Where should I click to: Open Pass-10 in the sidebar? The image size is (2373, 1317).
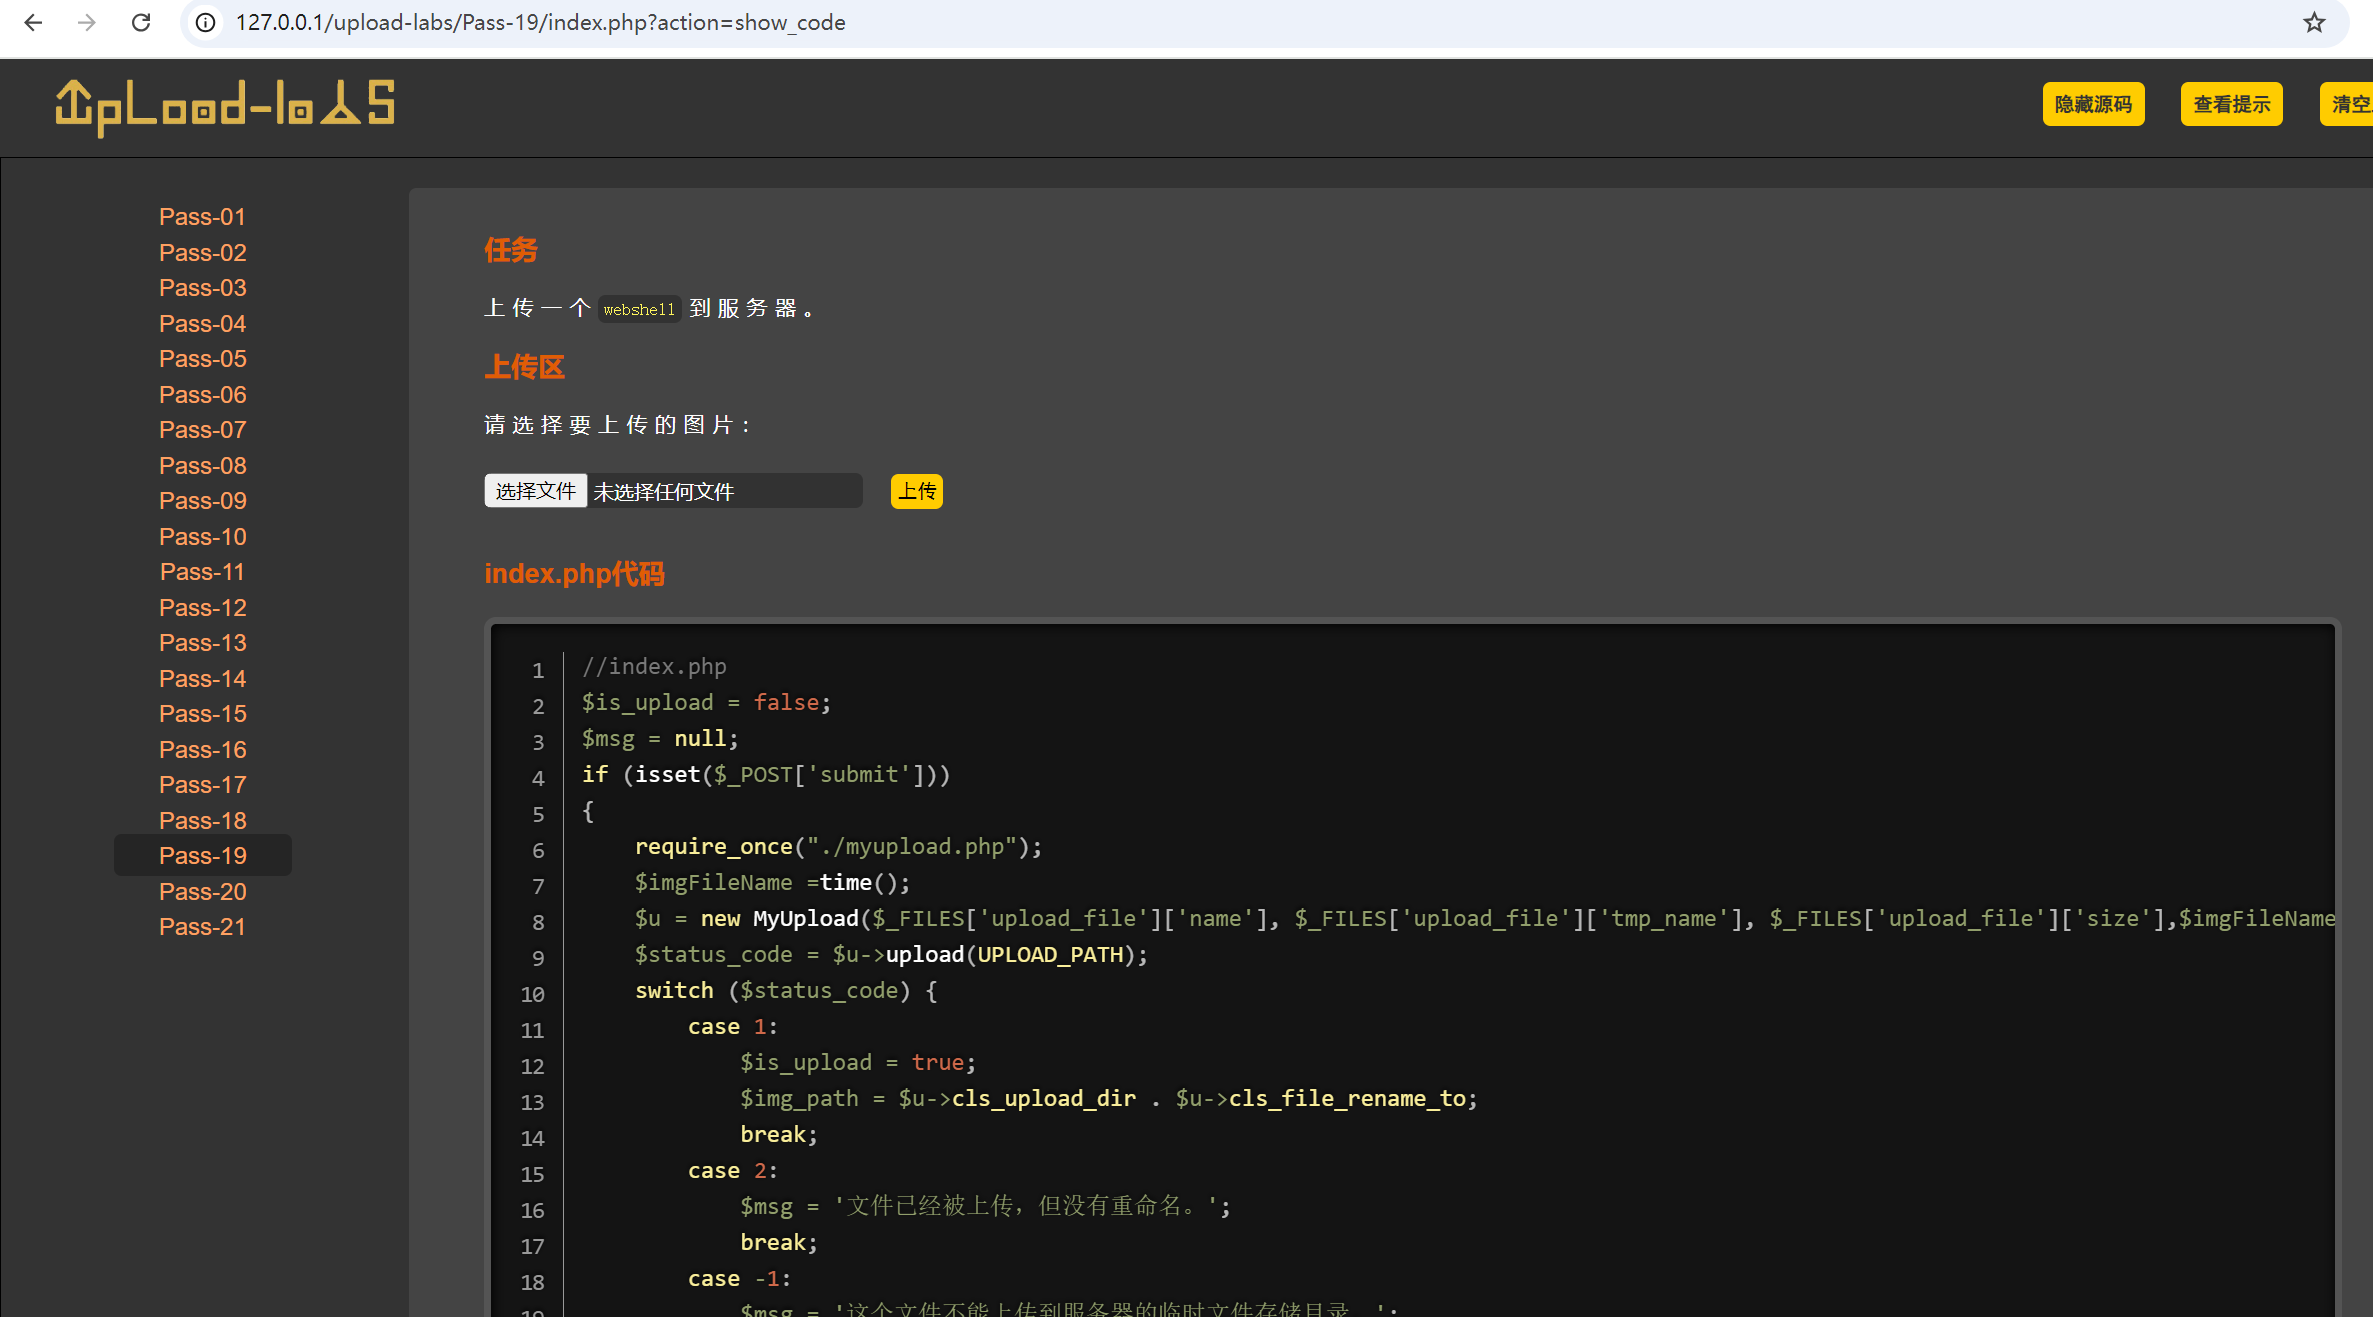coord(202,537)
